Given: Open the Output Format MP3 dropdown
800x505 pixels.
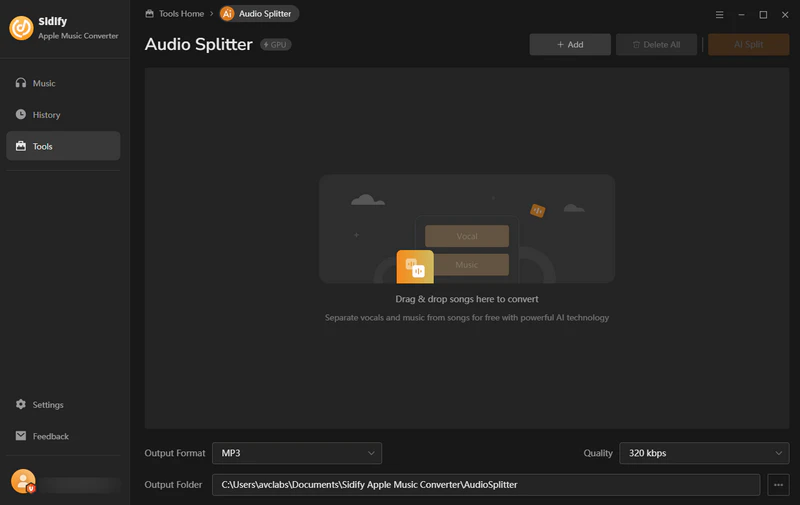Looking at the screenshot, I should (297, 453).
